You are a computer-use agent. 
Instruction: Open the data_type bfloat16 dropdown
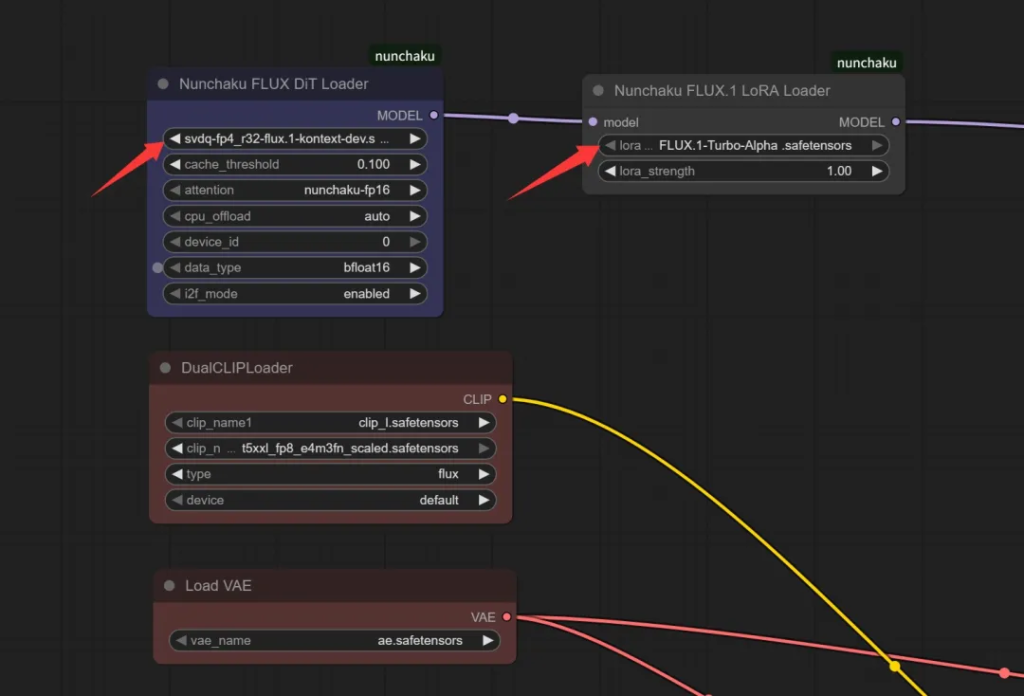[295, 268]
